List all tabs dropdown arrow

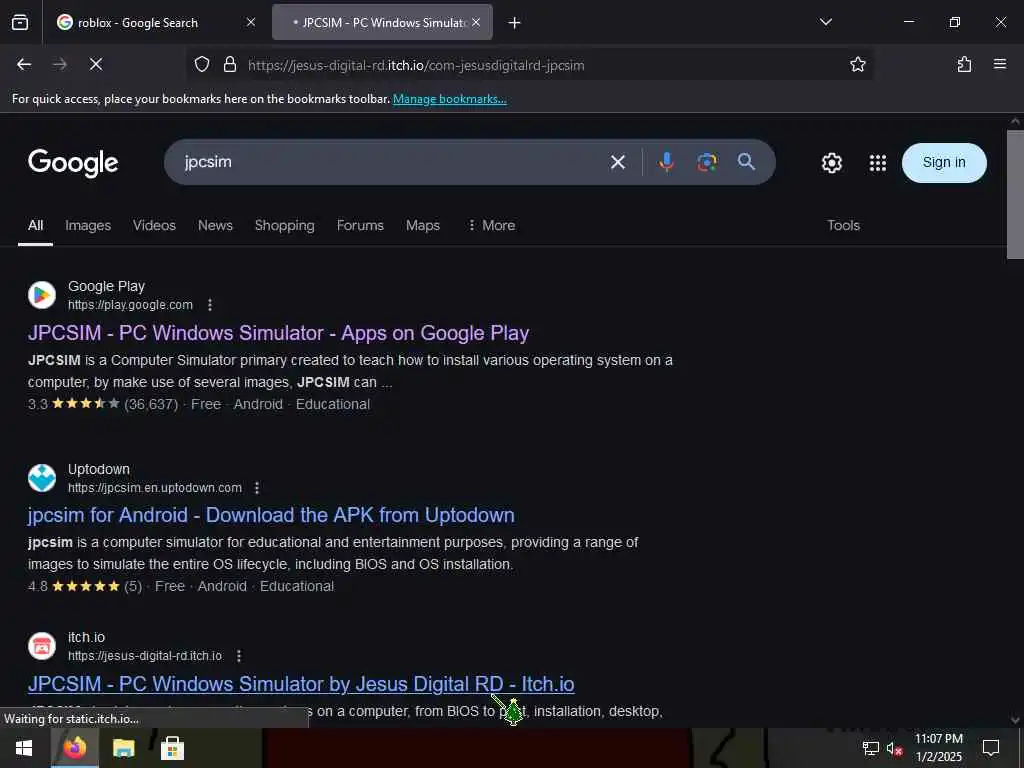coord(825,22)
